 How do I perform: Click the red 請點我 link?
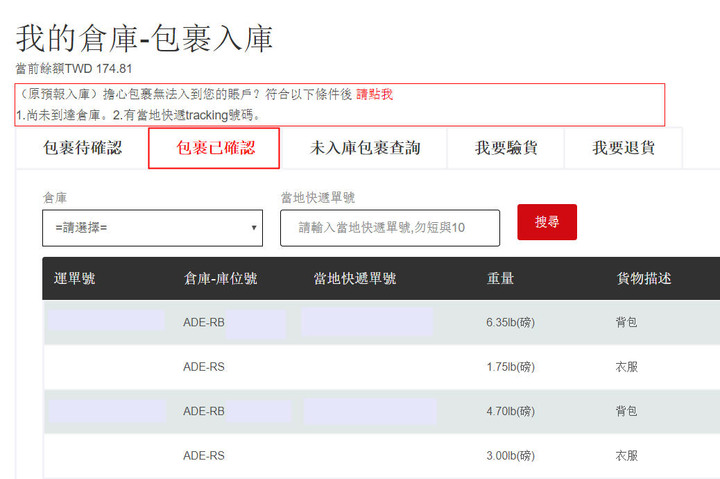coord(374,94)
